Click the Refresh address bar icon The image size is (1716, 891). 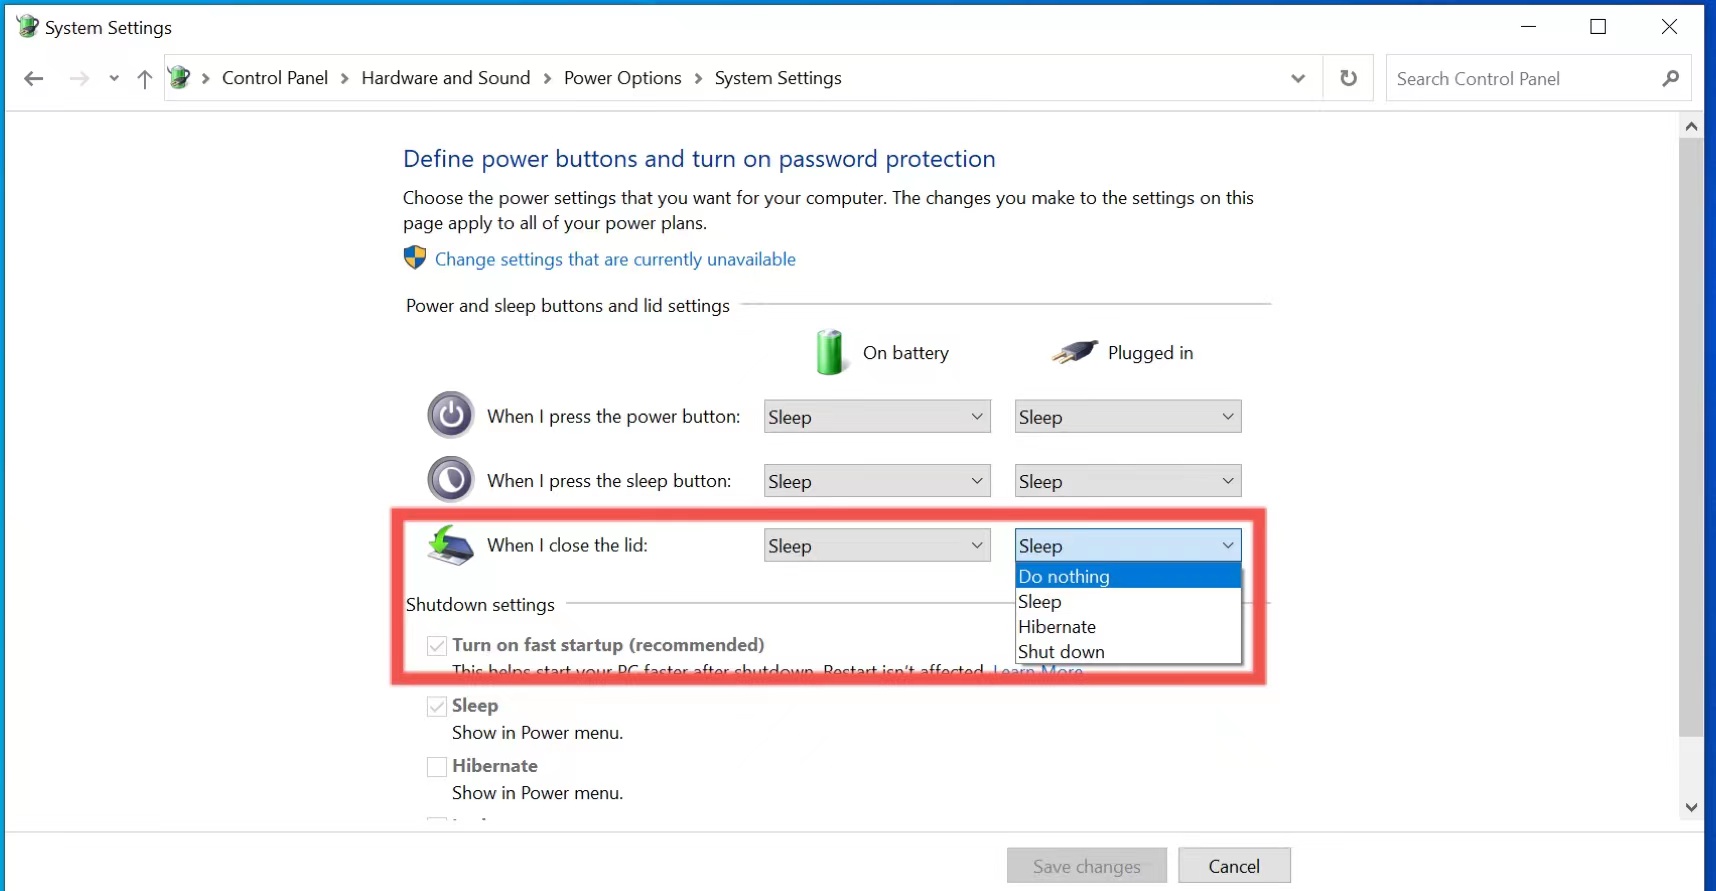coord(1348,78)
